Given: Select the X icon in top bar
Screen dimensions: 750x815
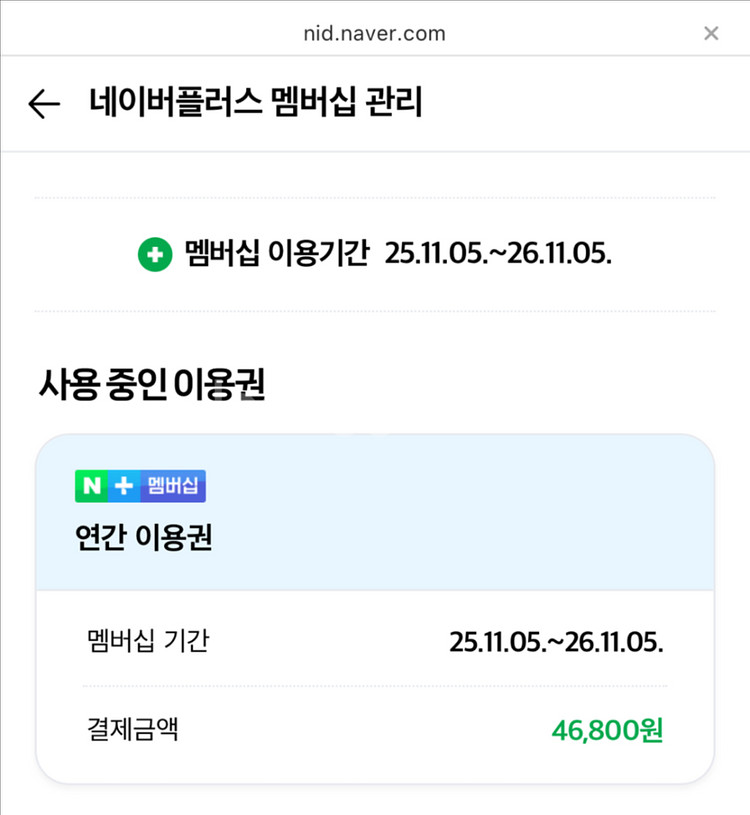Looking at the screenshot, I should click(x=710, y=33).
